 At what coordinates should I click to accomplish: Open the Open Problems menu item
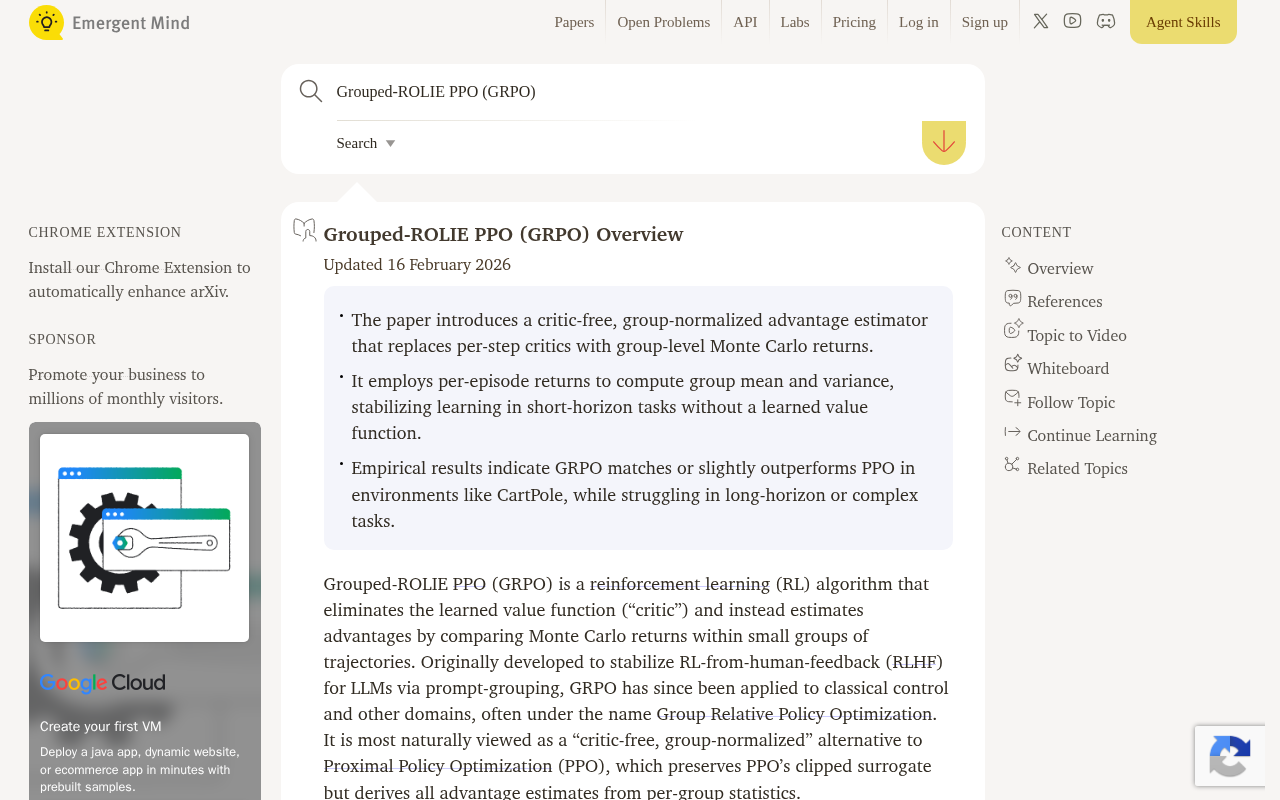[x=664, y=22]
